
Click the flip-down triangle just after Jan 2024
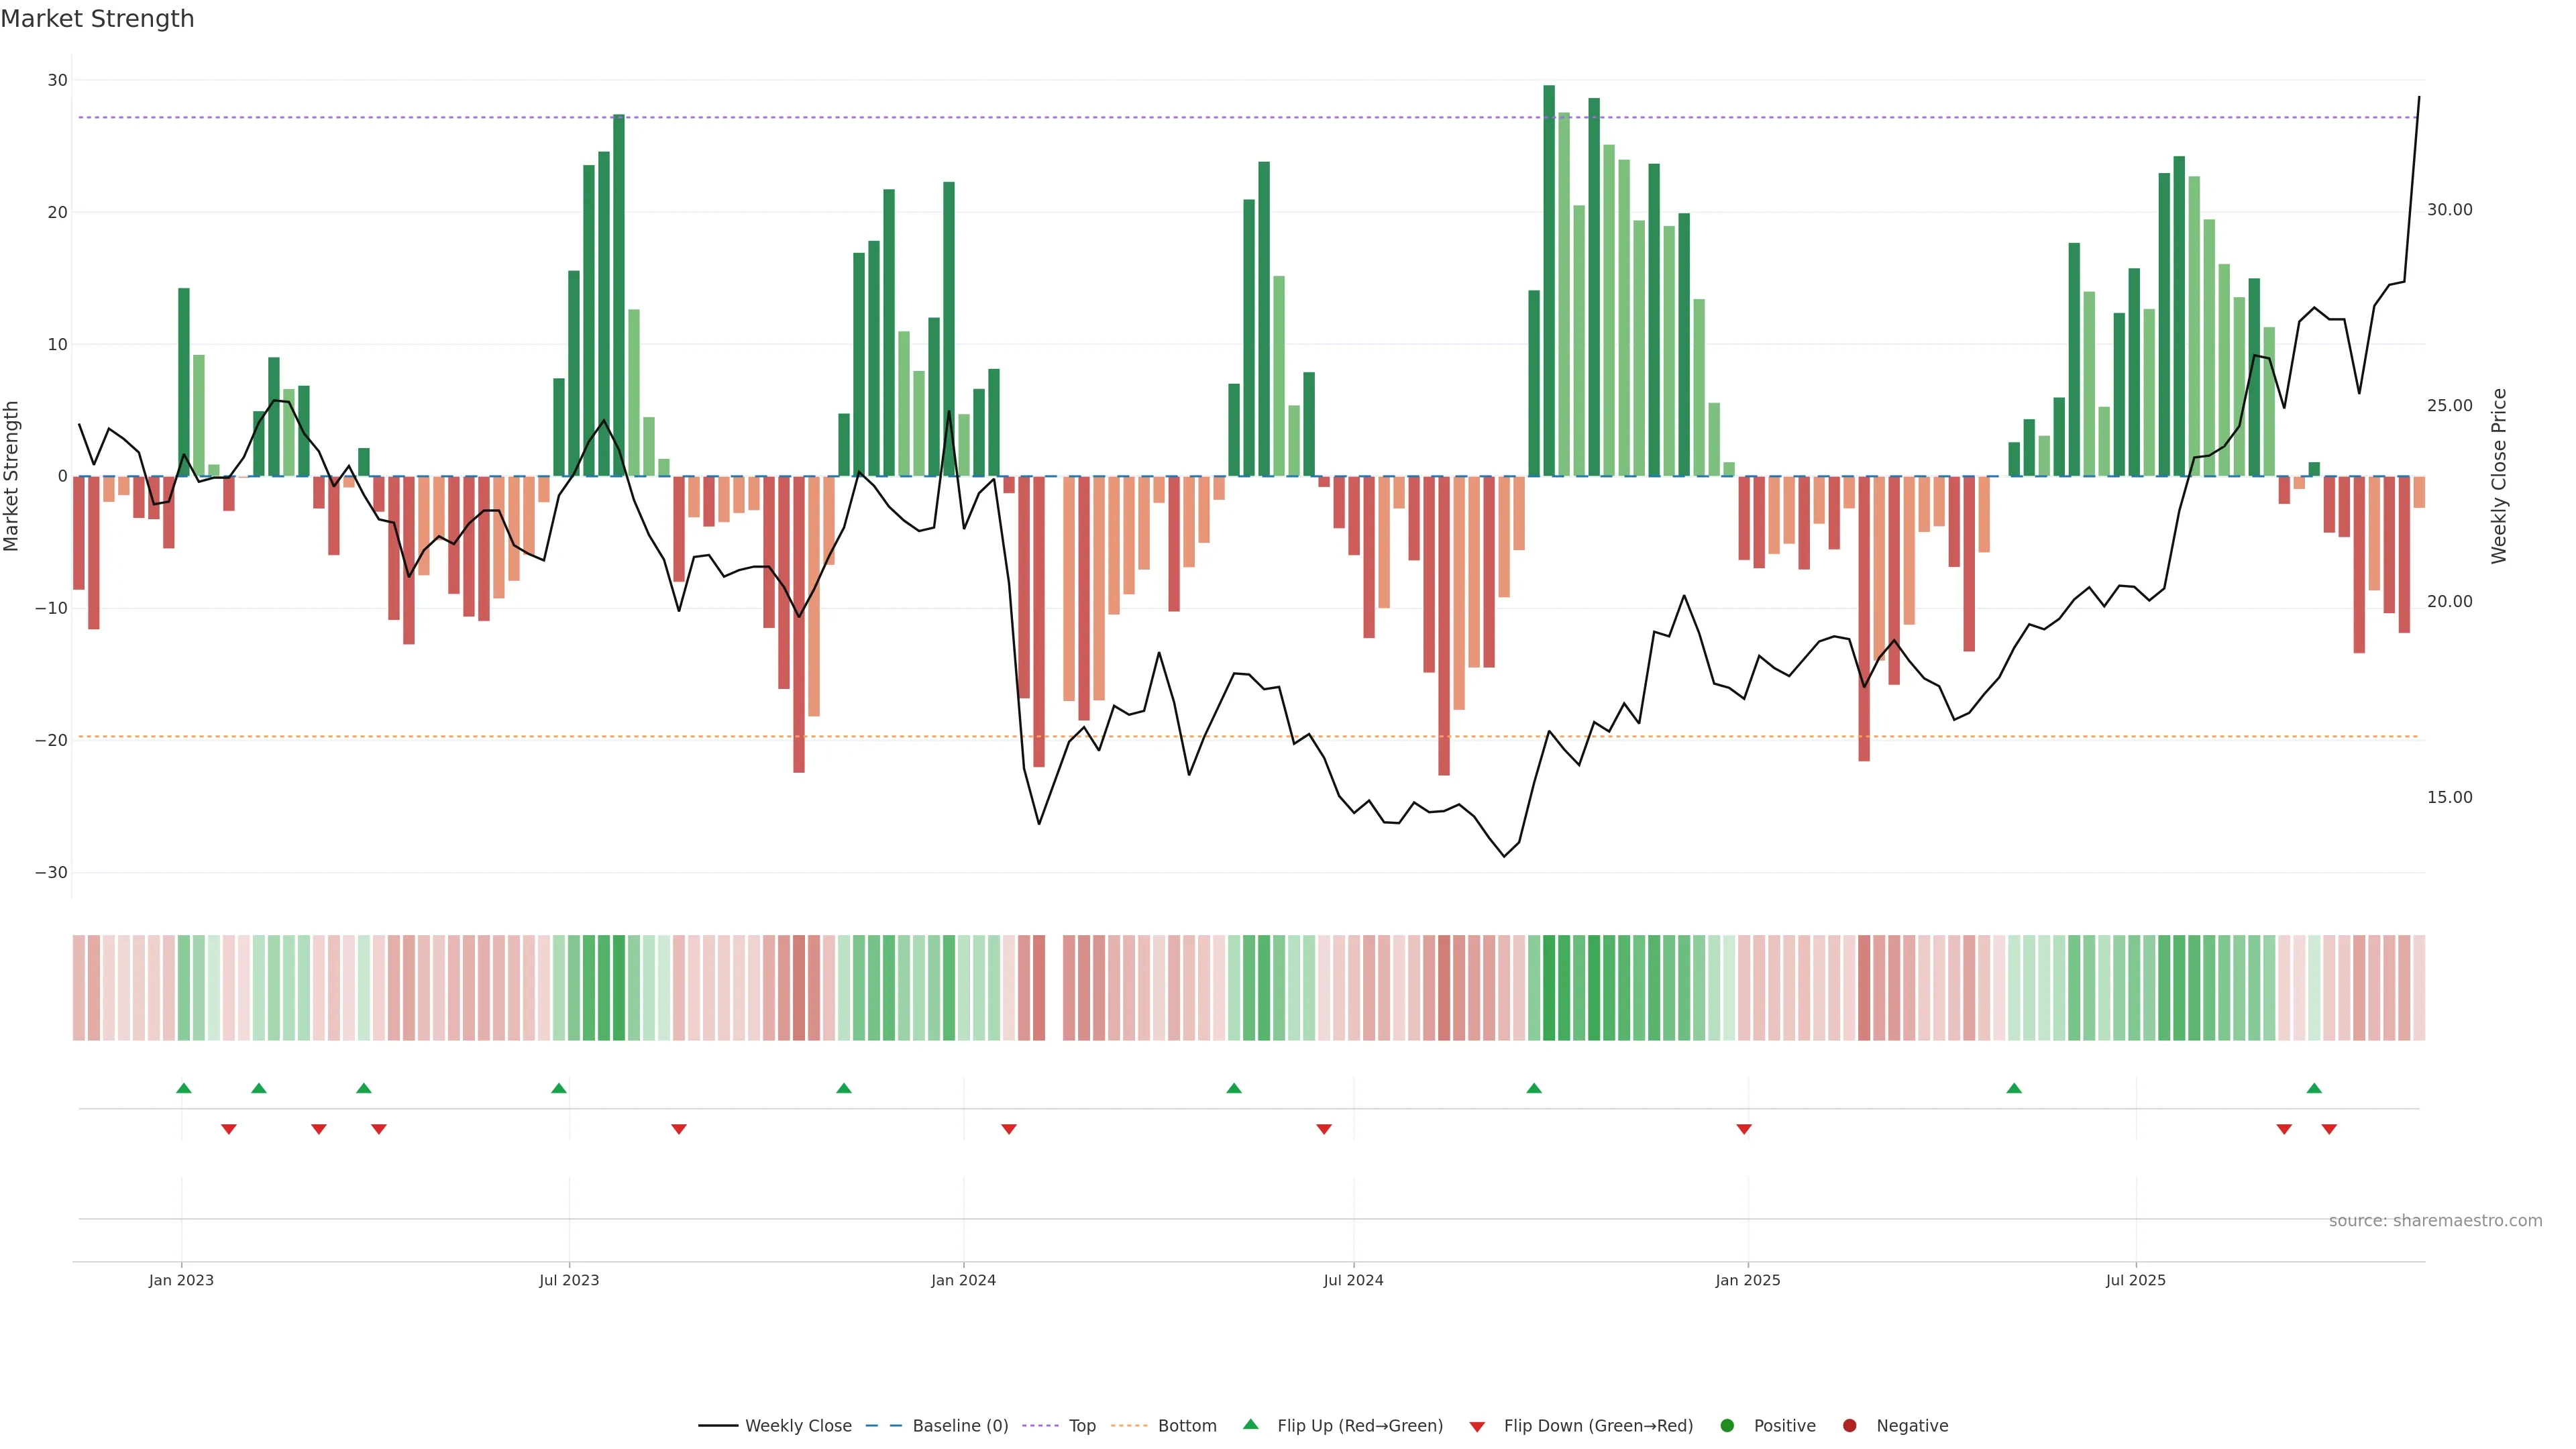(1009, 1129)
